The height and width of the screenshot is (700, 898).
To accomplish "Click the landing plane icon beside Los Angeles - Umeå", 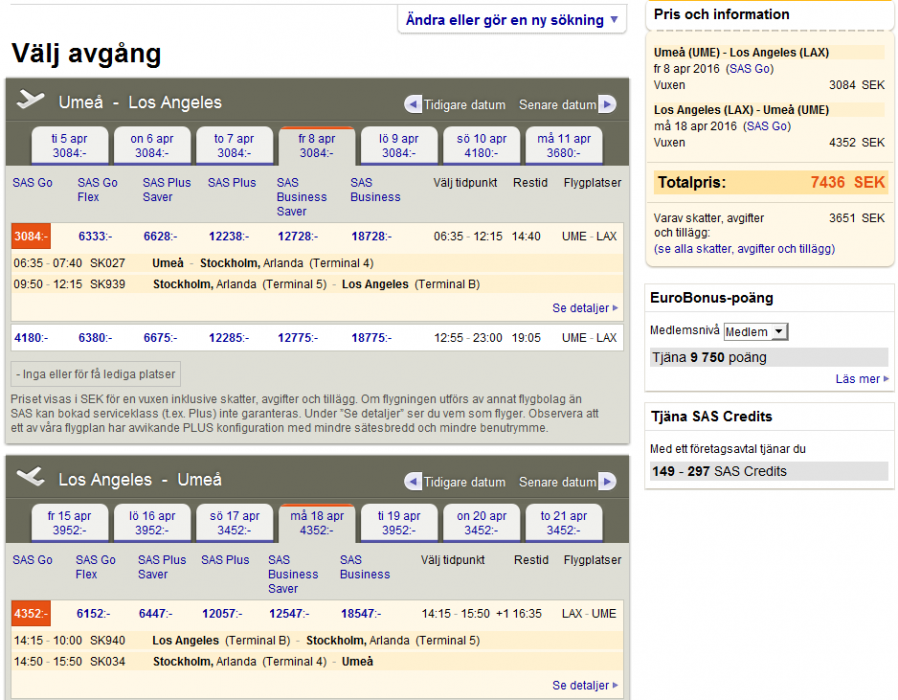I will tap(31, 478).
